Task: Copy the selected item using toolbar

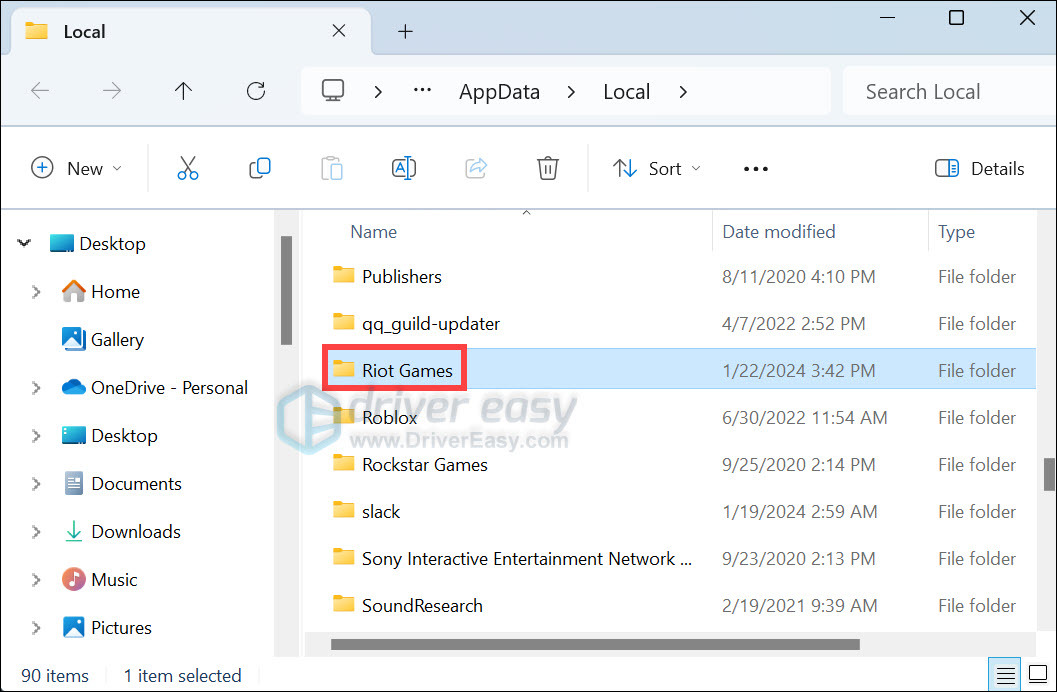Action: coord(260,168)
